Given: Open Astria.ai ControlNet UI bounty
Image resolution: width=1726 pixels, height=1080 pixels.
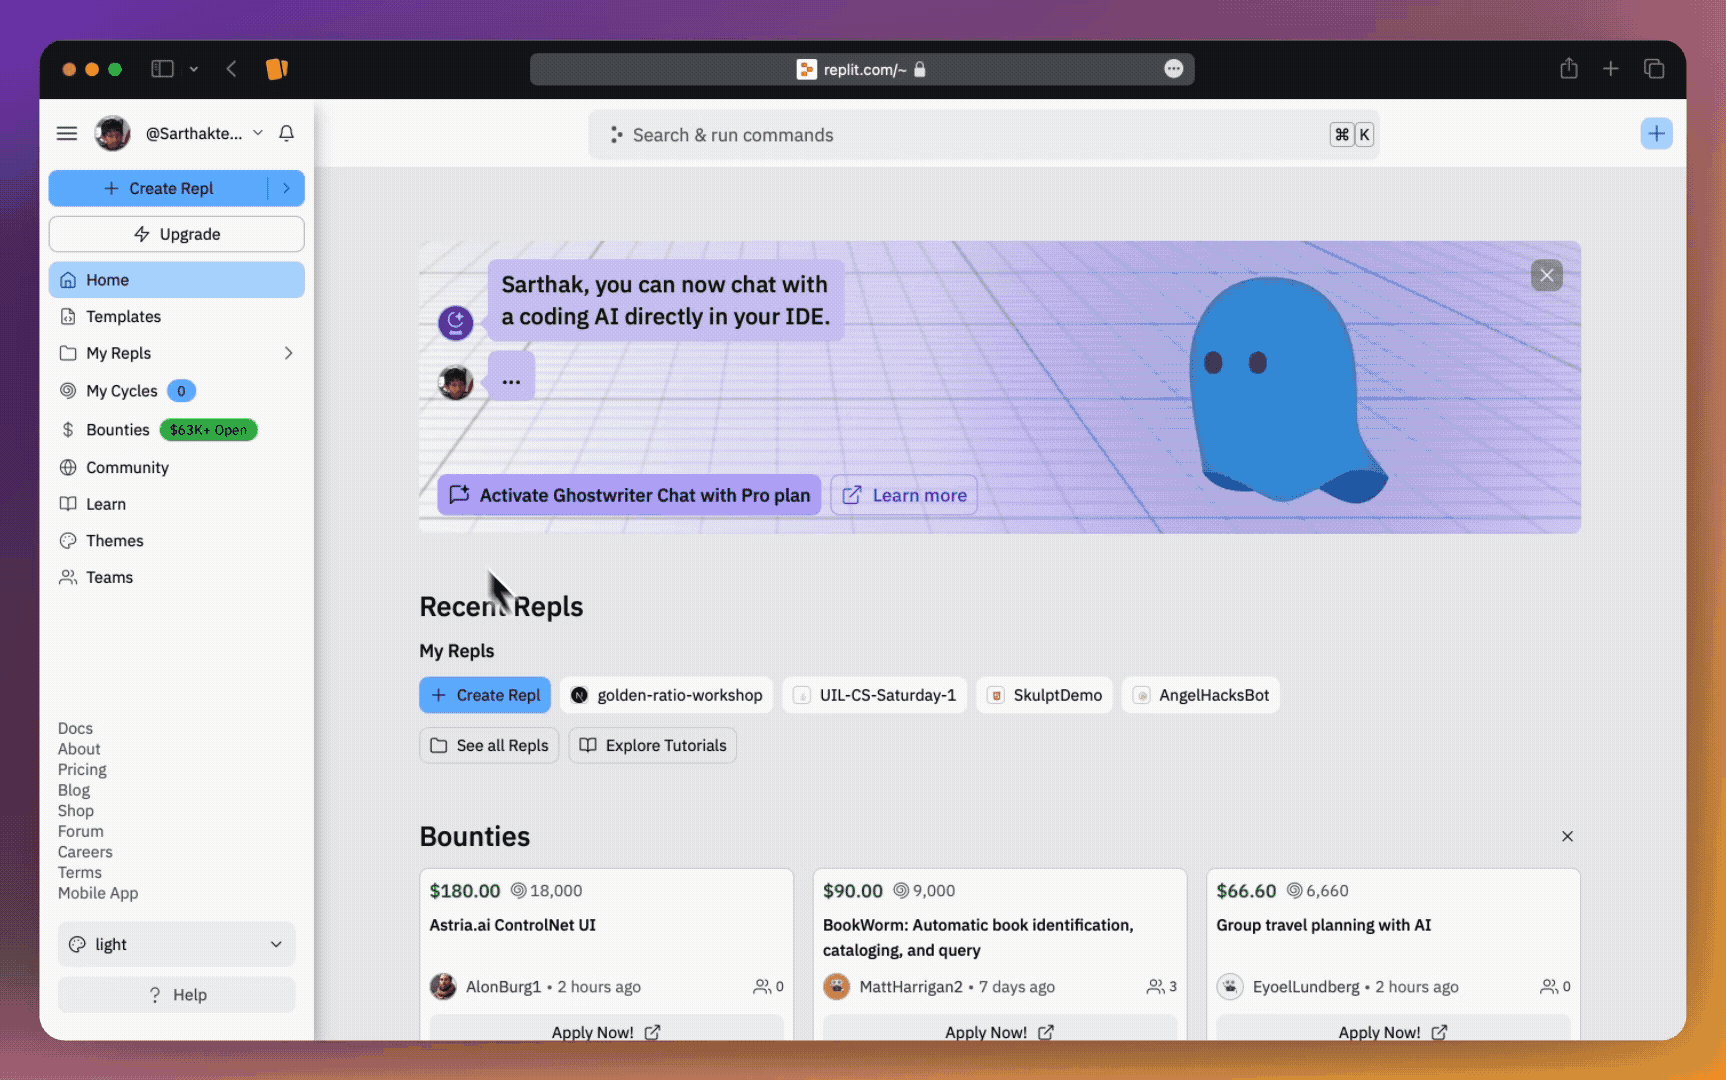Looking at the screenshot, I should point(513,925).
